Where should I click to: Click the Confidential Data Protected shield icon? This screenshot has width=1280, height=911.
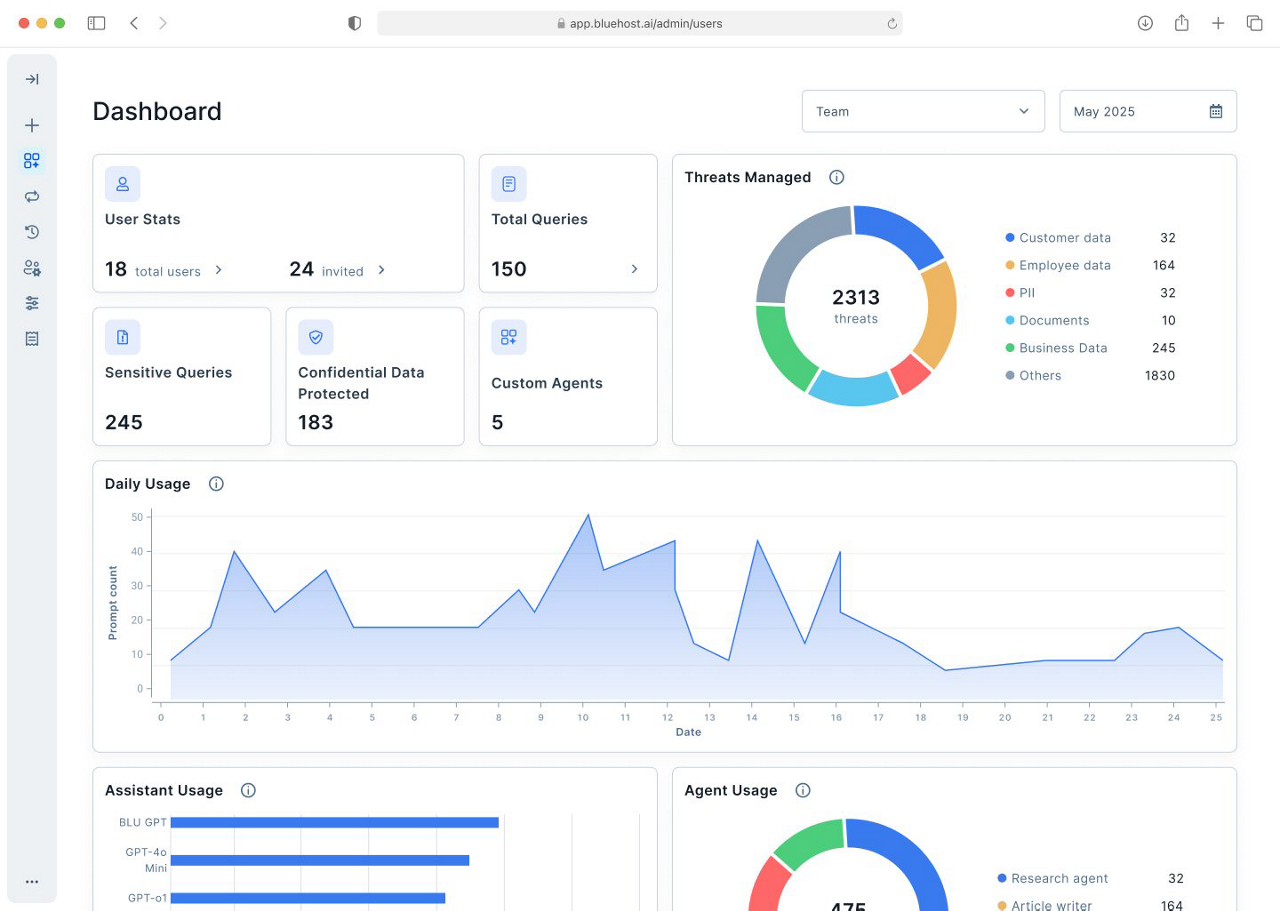coord(316,337)
